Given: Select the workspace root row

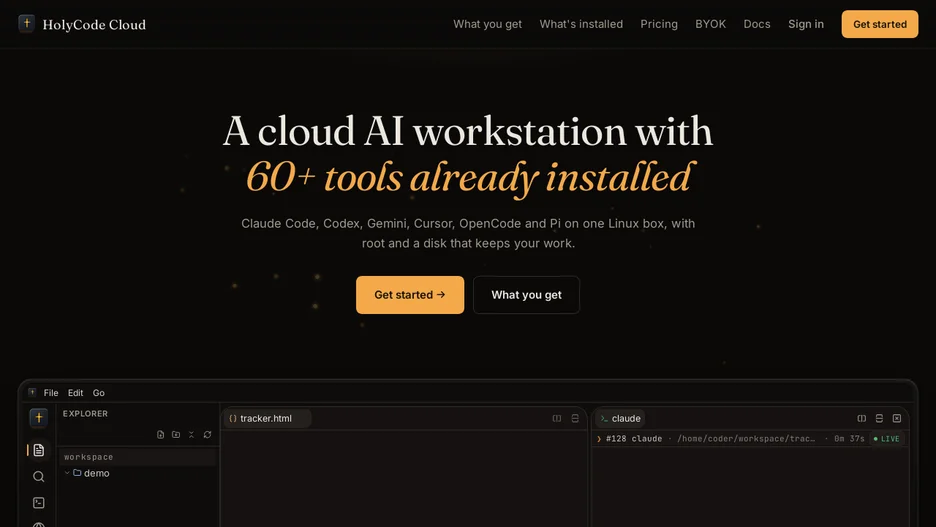Looking at the screenshot, I should 138,457.
